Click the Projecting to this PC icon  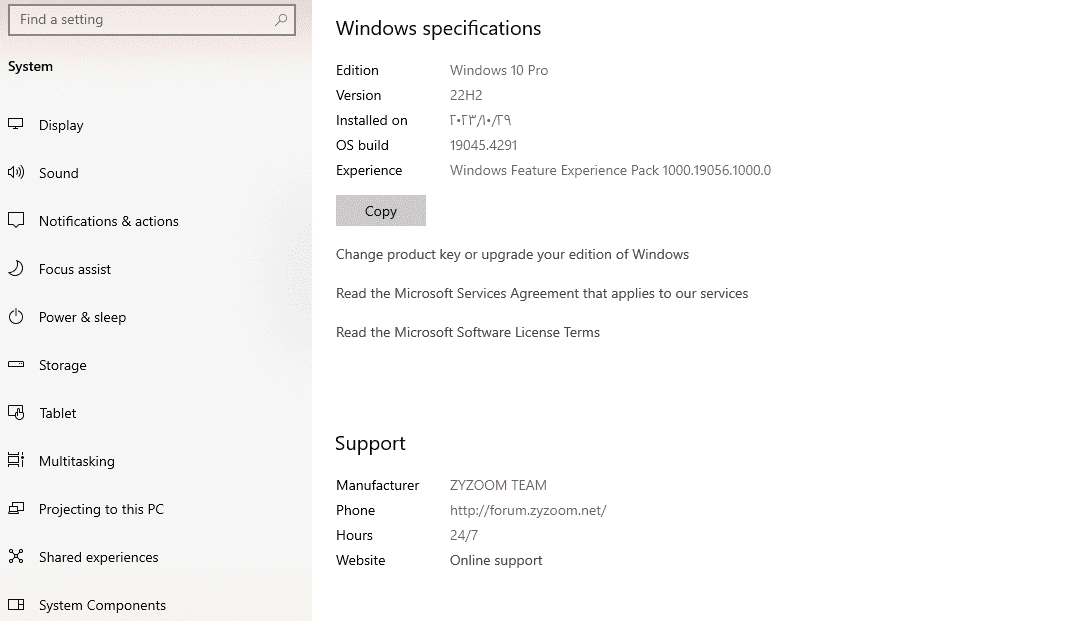(16, 509)
